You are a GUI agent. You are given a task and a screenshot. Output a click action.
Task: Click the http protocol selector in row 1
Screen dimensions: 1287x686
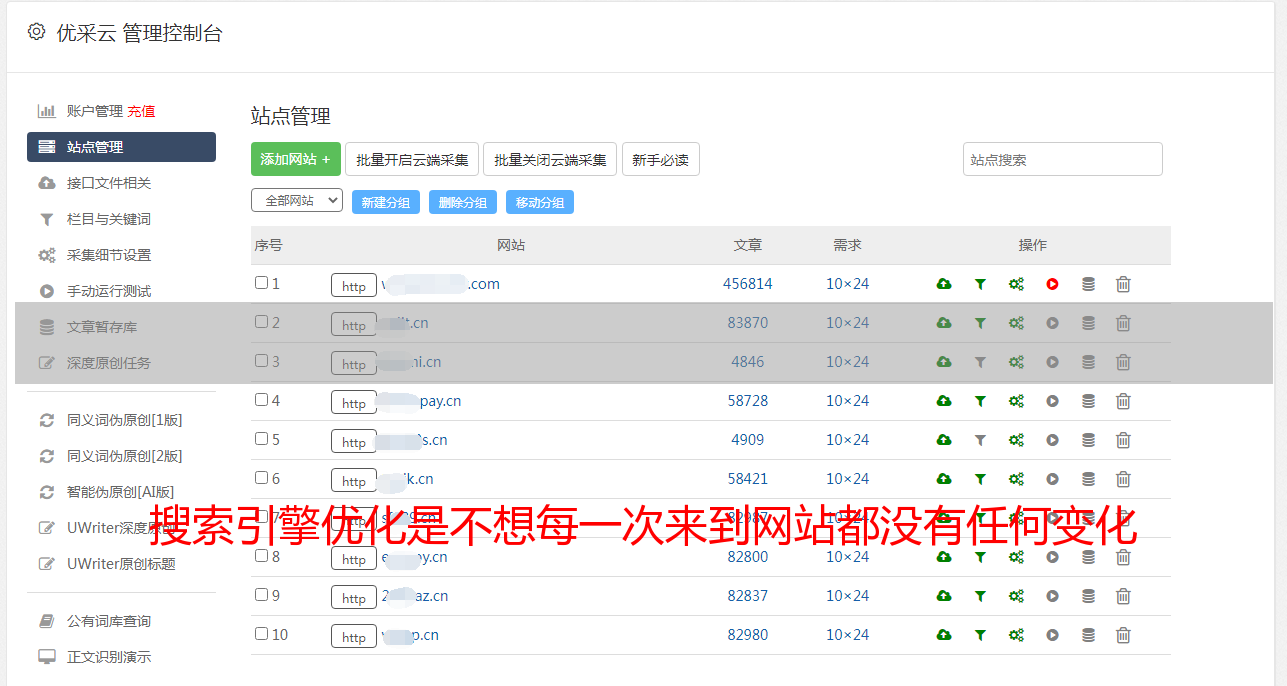354,286
